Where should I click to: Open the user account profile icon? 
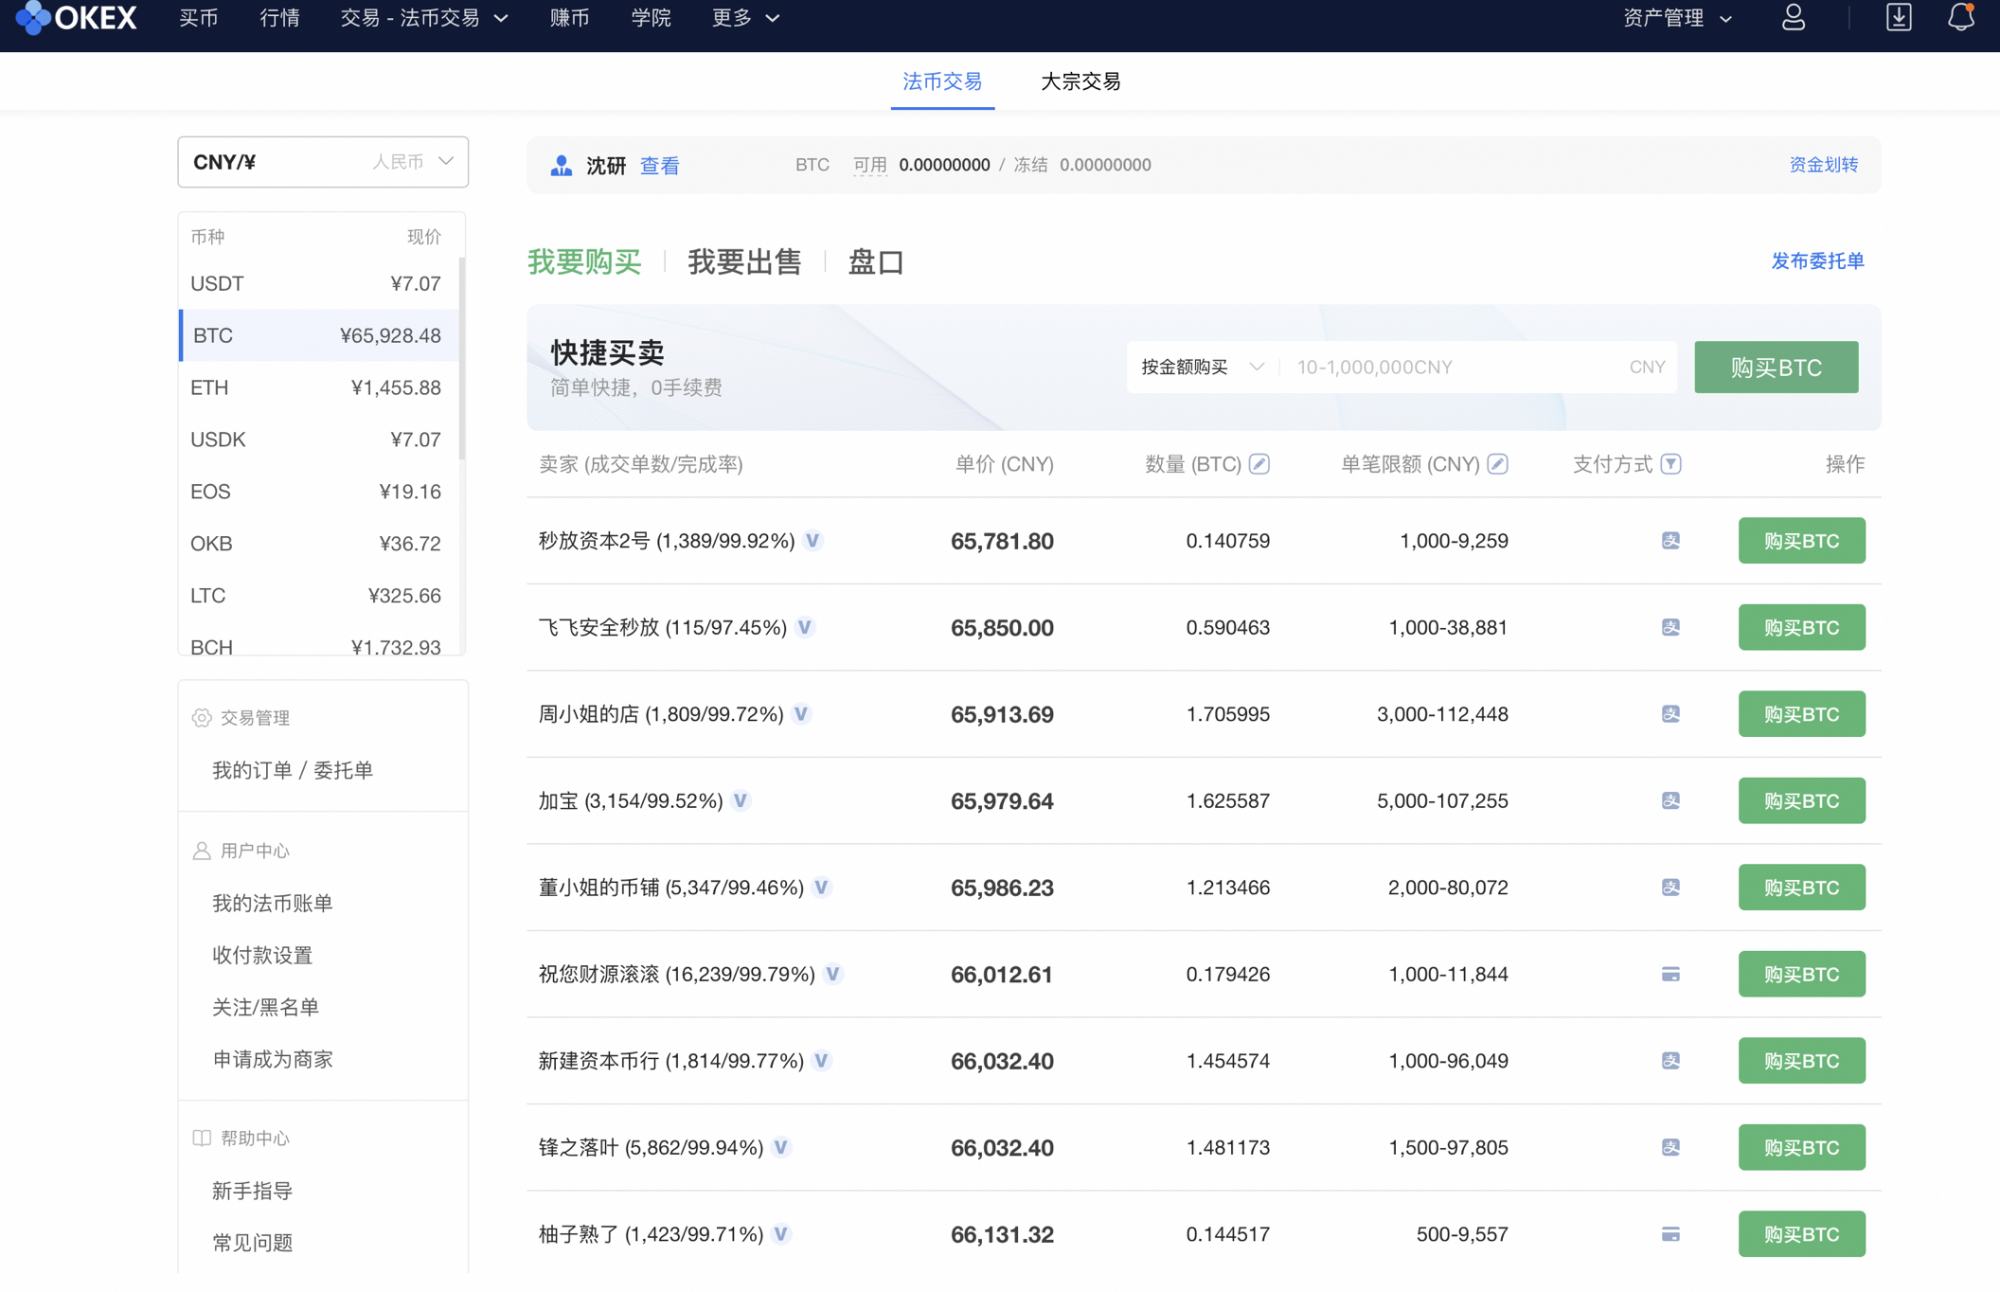1794,17
